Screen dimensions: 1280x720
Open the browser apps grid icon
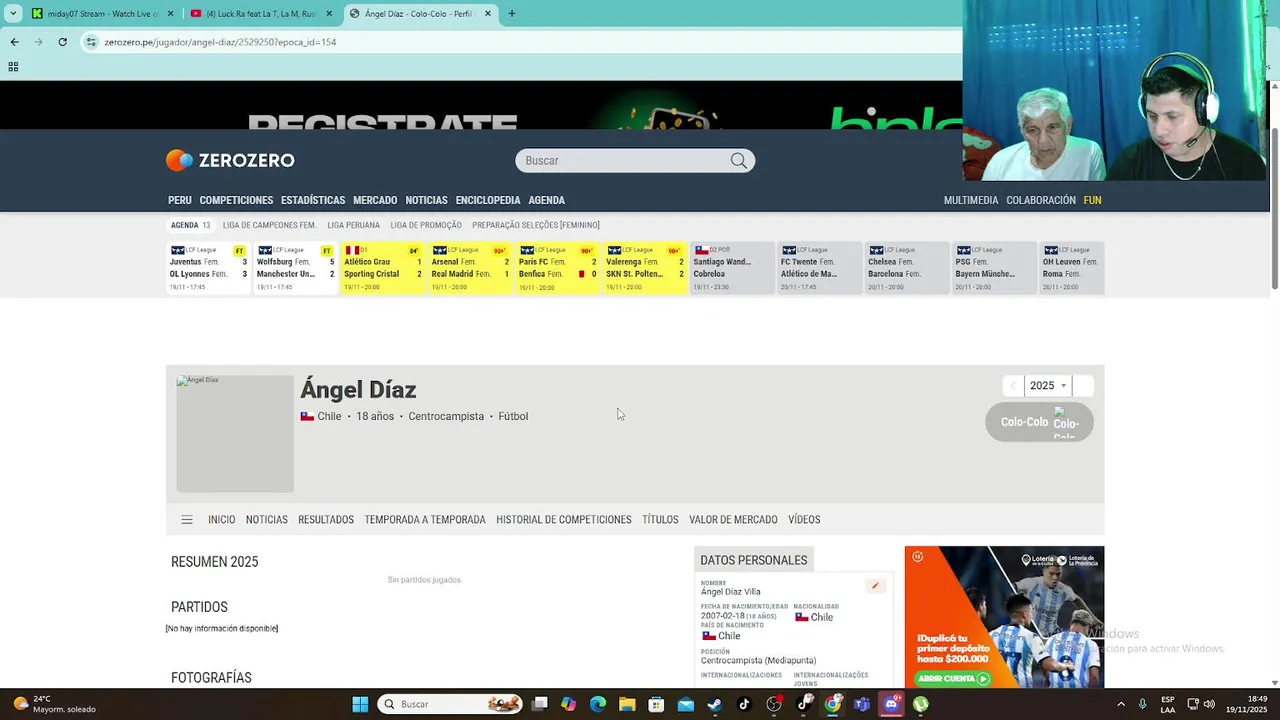pyautogui.click(x=13, y=67)
